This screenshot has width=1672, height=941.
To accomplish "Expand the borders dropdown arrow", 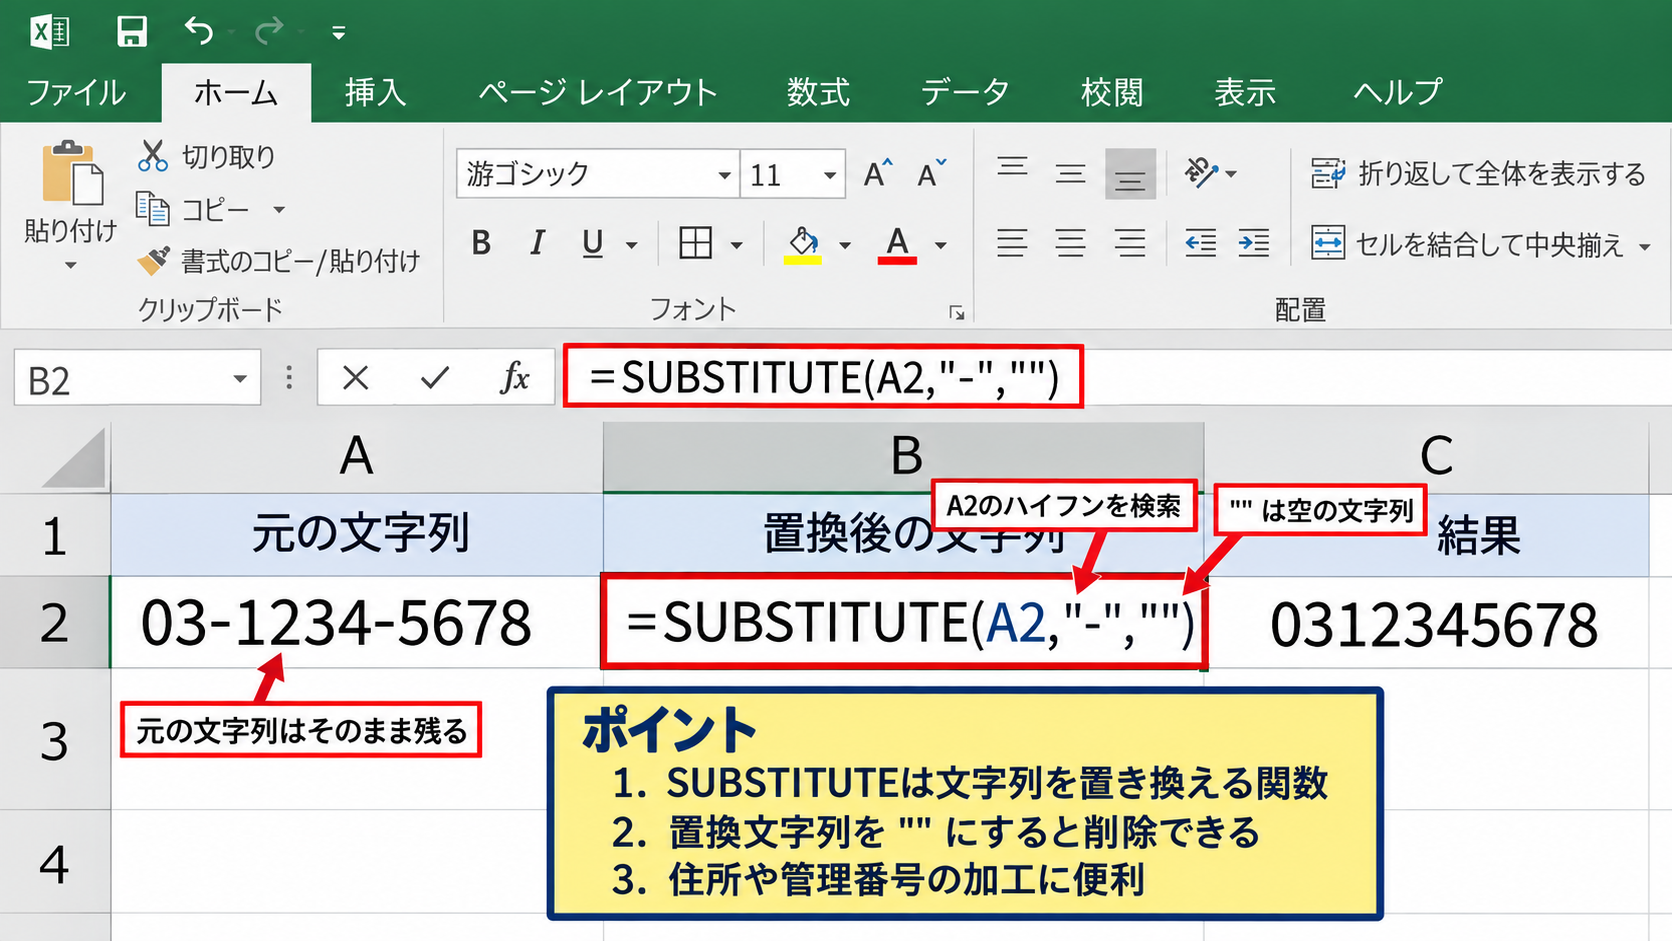I will point(737,245).
